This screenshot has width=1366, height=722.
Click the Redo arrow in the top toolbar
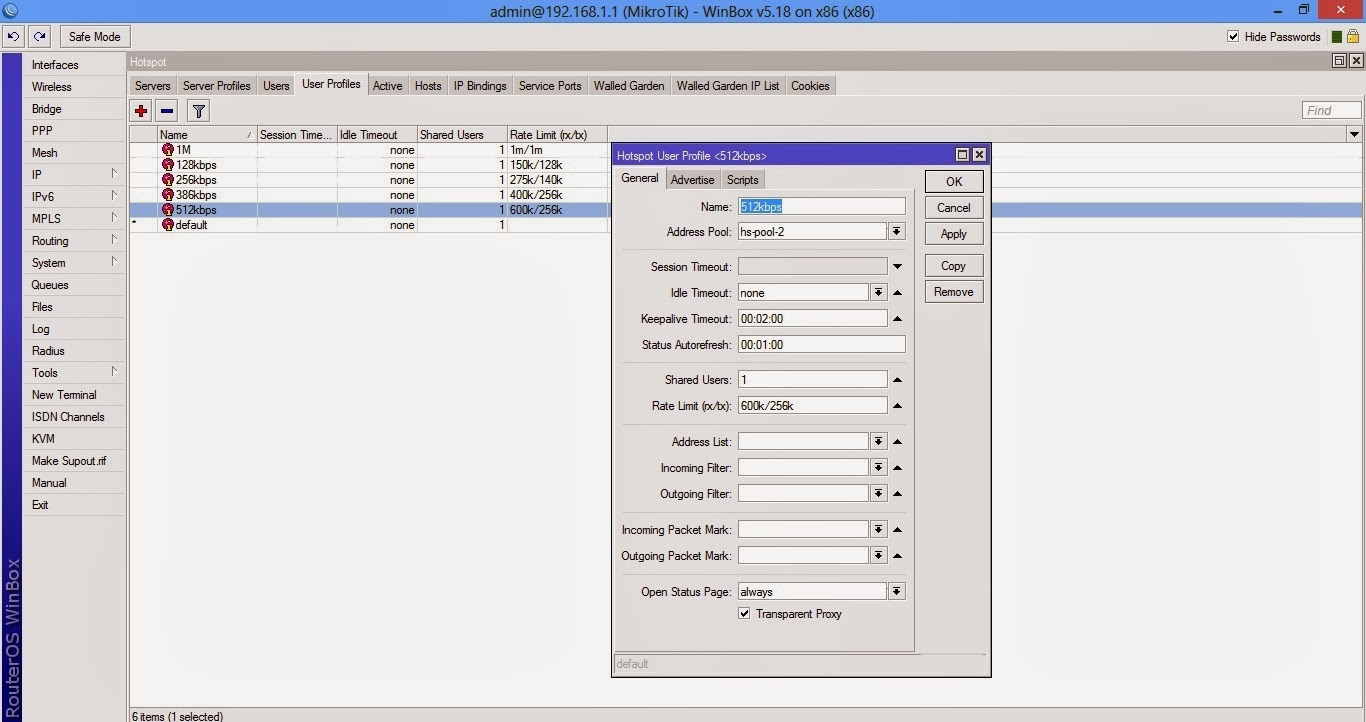(x=39, y=37)
